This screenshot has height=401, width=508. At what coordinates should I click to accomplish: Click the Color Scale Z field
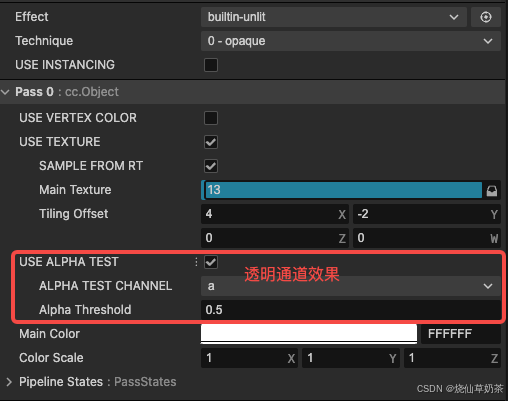pos(452,358)
